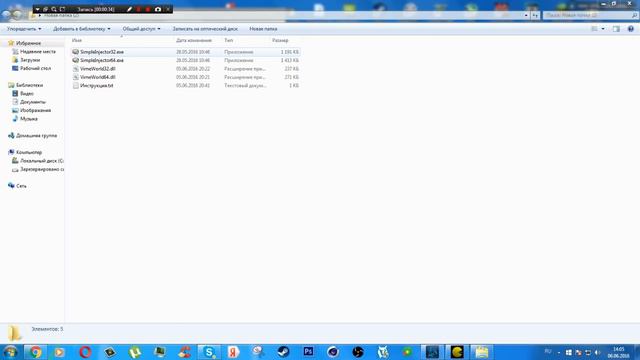Click the RU language indicator
The image size is (640, 360).
[x=548, y=351]
